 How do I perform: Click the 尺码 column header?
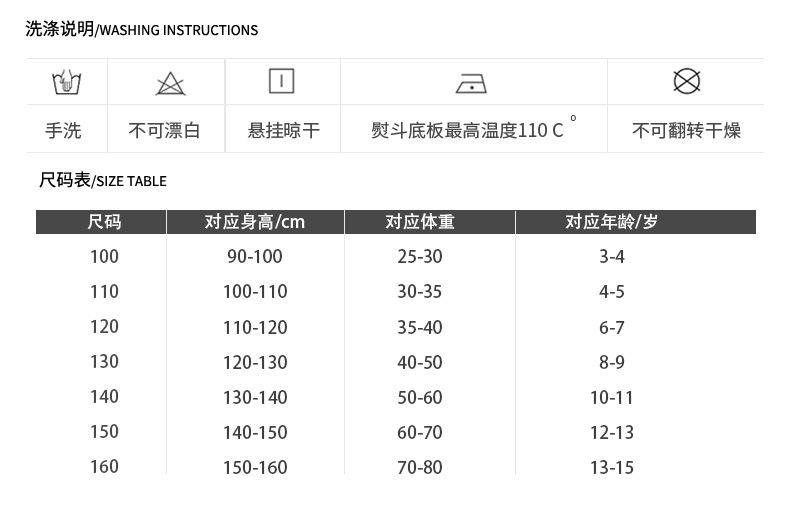(104, 222)
